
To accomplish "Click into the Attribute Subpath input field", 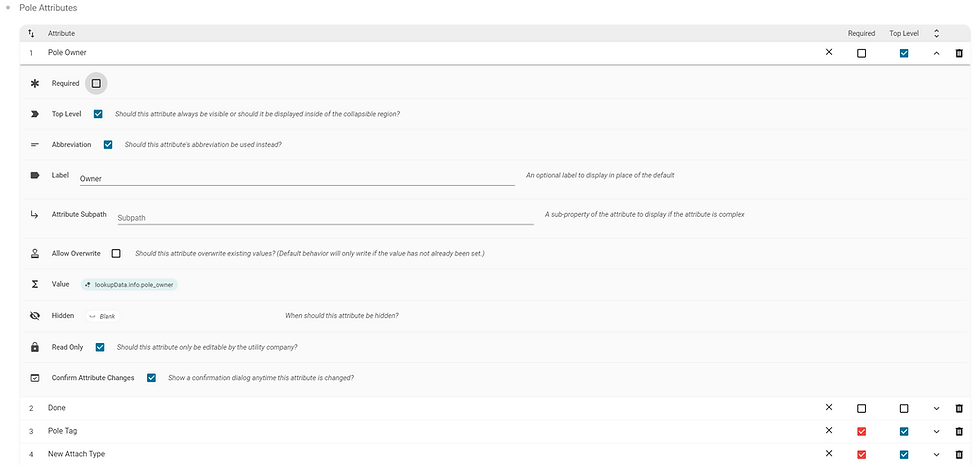I will 325,218.
